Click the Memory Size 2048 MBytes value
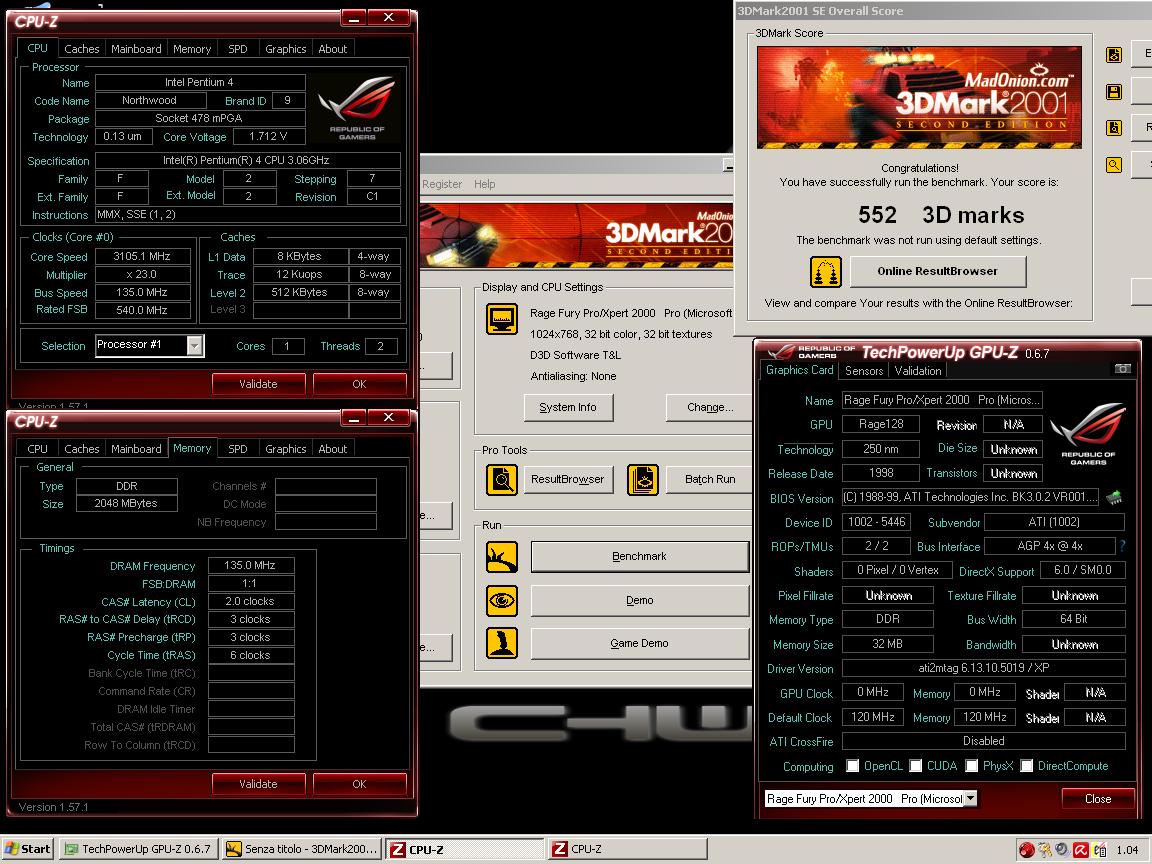The width and height of the screenshot is (1152, 864). tap(126, 503)
